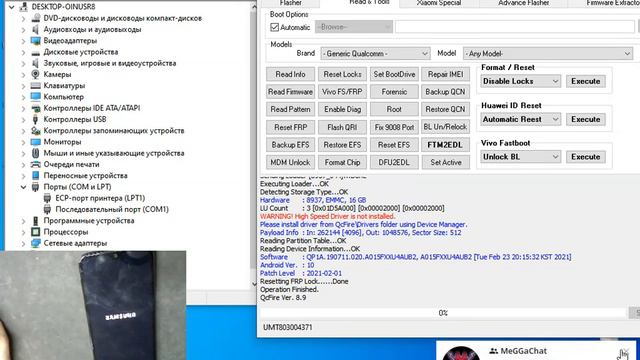This screenshot has height=360, width=640.
Task: Click the IDE ATA/ATAPI controllers icon
Action: 36,108
